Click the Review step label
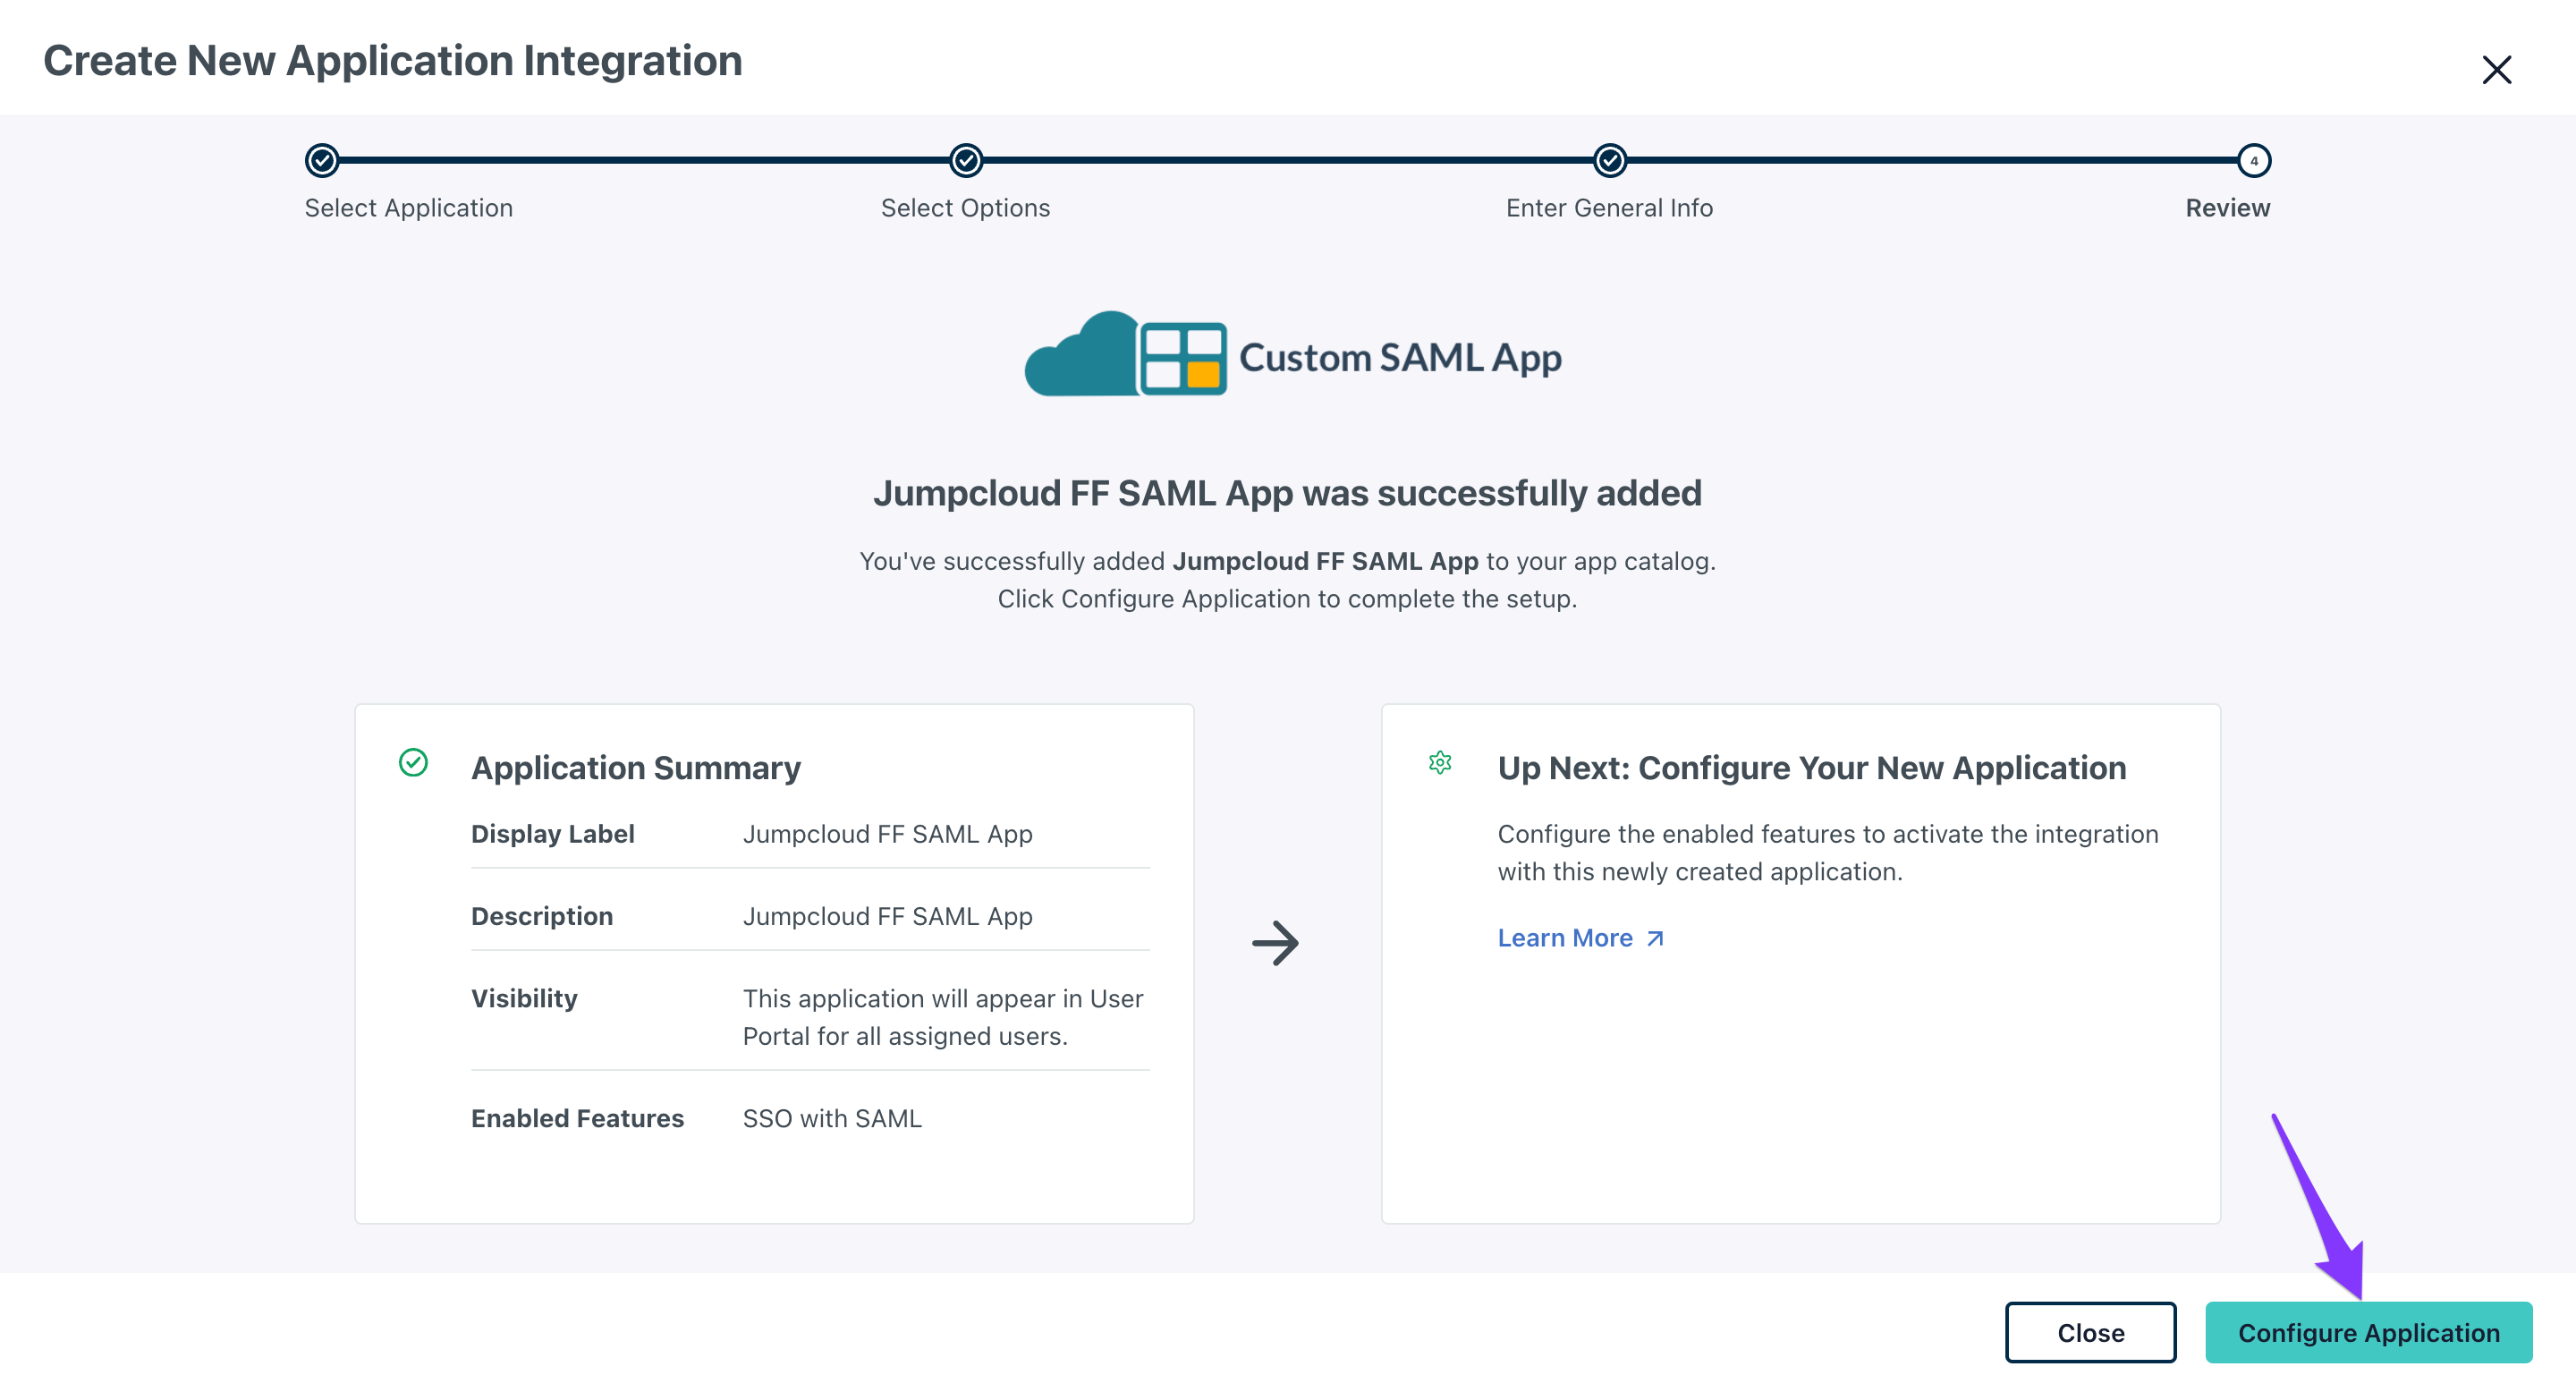 click(x=2227, y=208)
